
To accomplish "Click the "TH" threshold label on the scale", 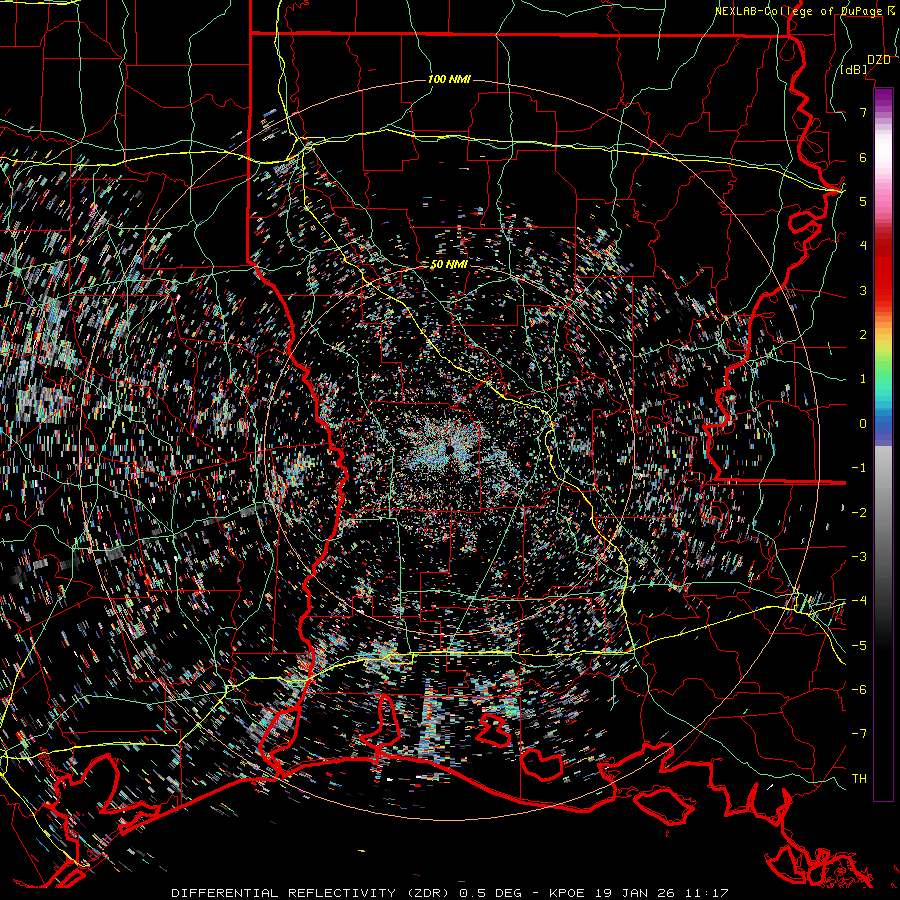I will tap(859, 779).
